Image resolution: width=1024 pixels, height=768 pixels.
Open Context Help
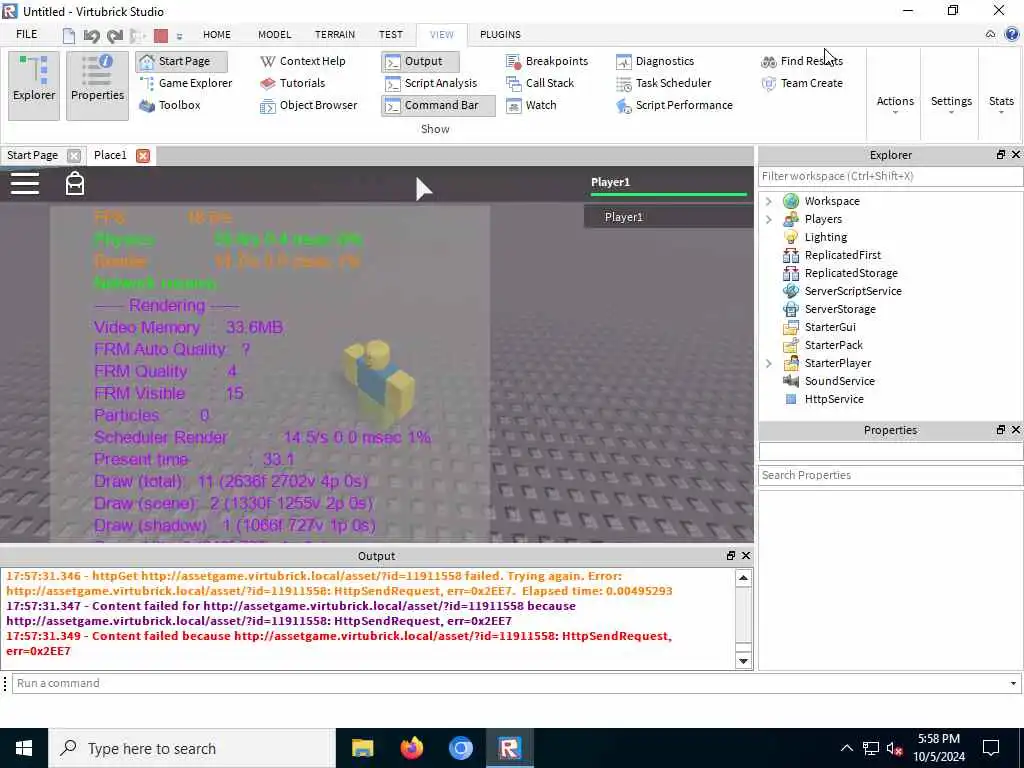302,61
